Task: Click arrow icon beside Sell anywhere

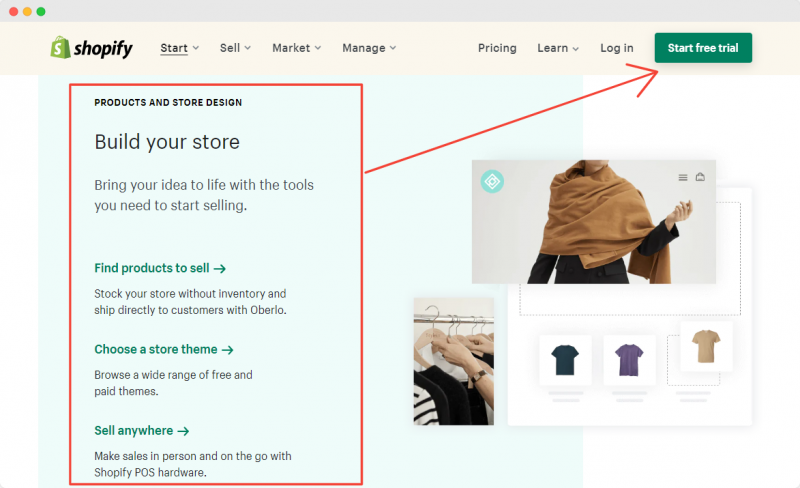Action: (183, 431)
